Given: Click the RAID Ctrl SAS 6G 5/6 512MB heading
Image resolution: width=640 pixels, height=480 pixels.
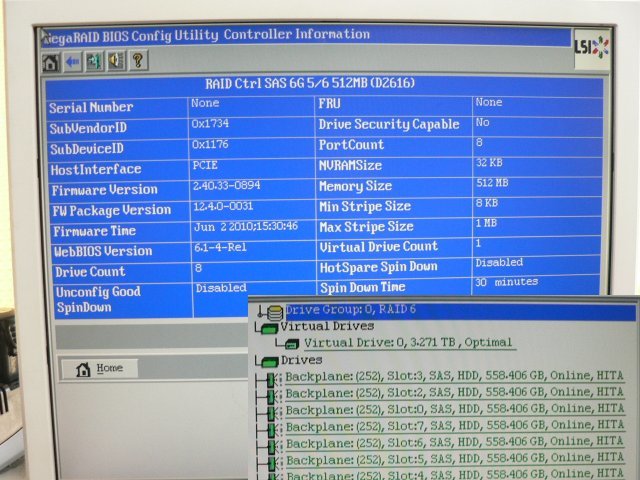Looking at the screenshot, I should (x=310, y=83).
